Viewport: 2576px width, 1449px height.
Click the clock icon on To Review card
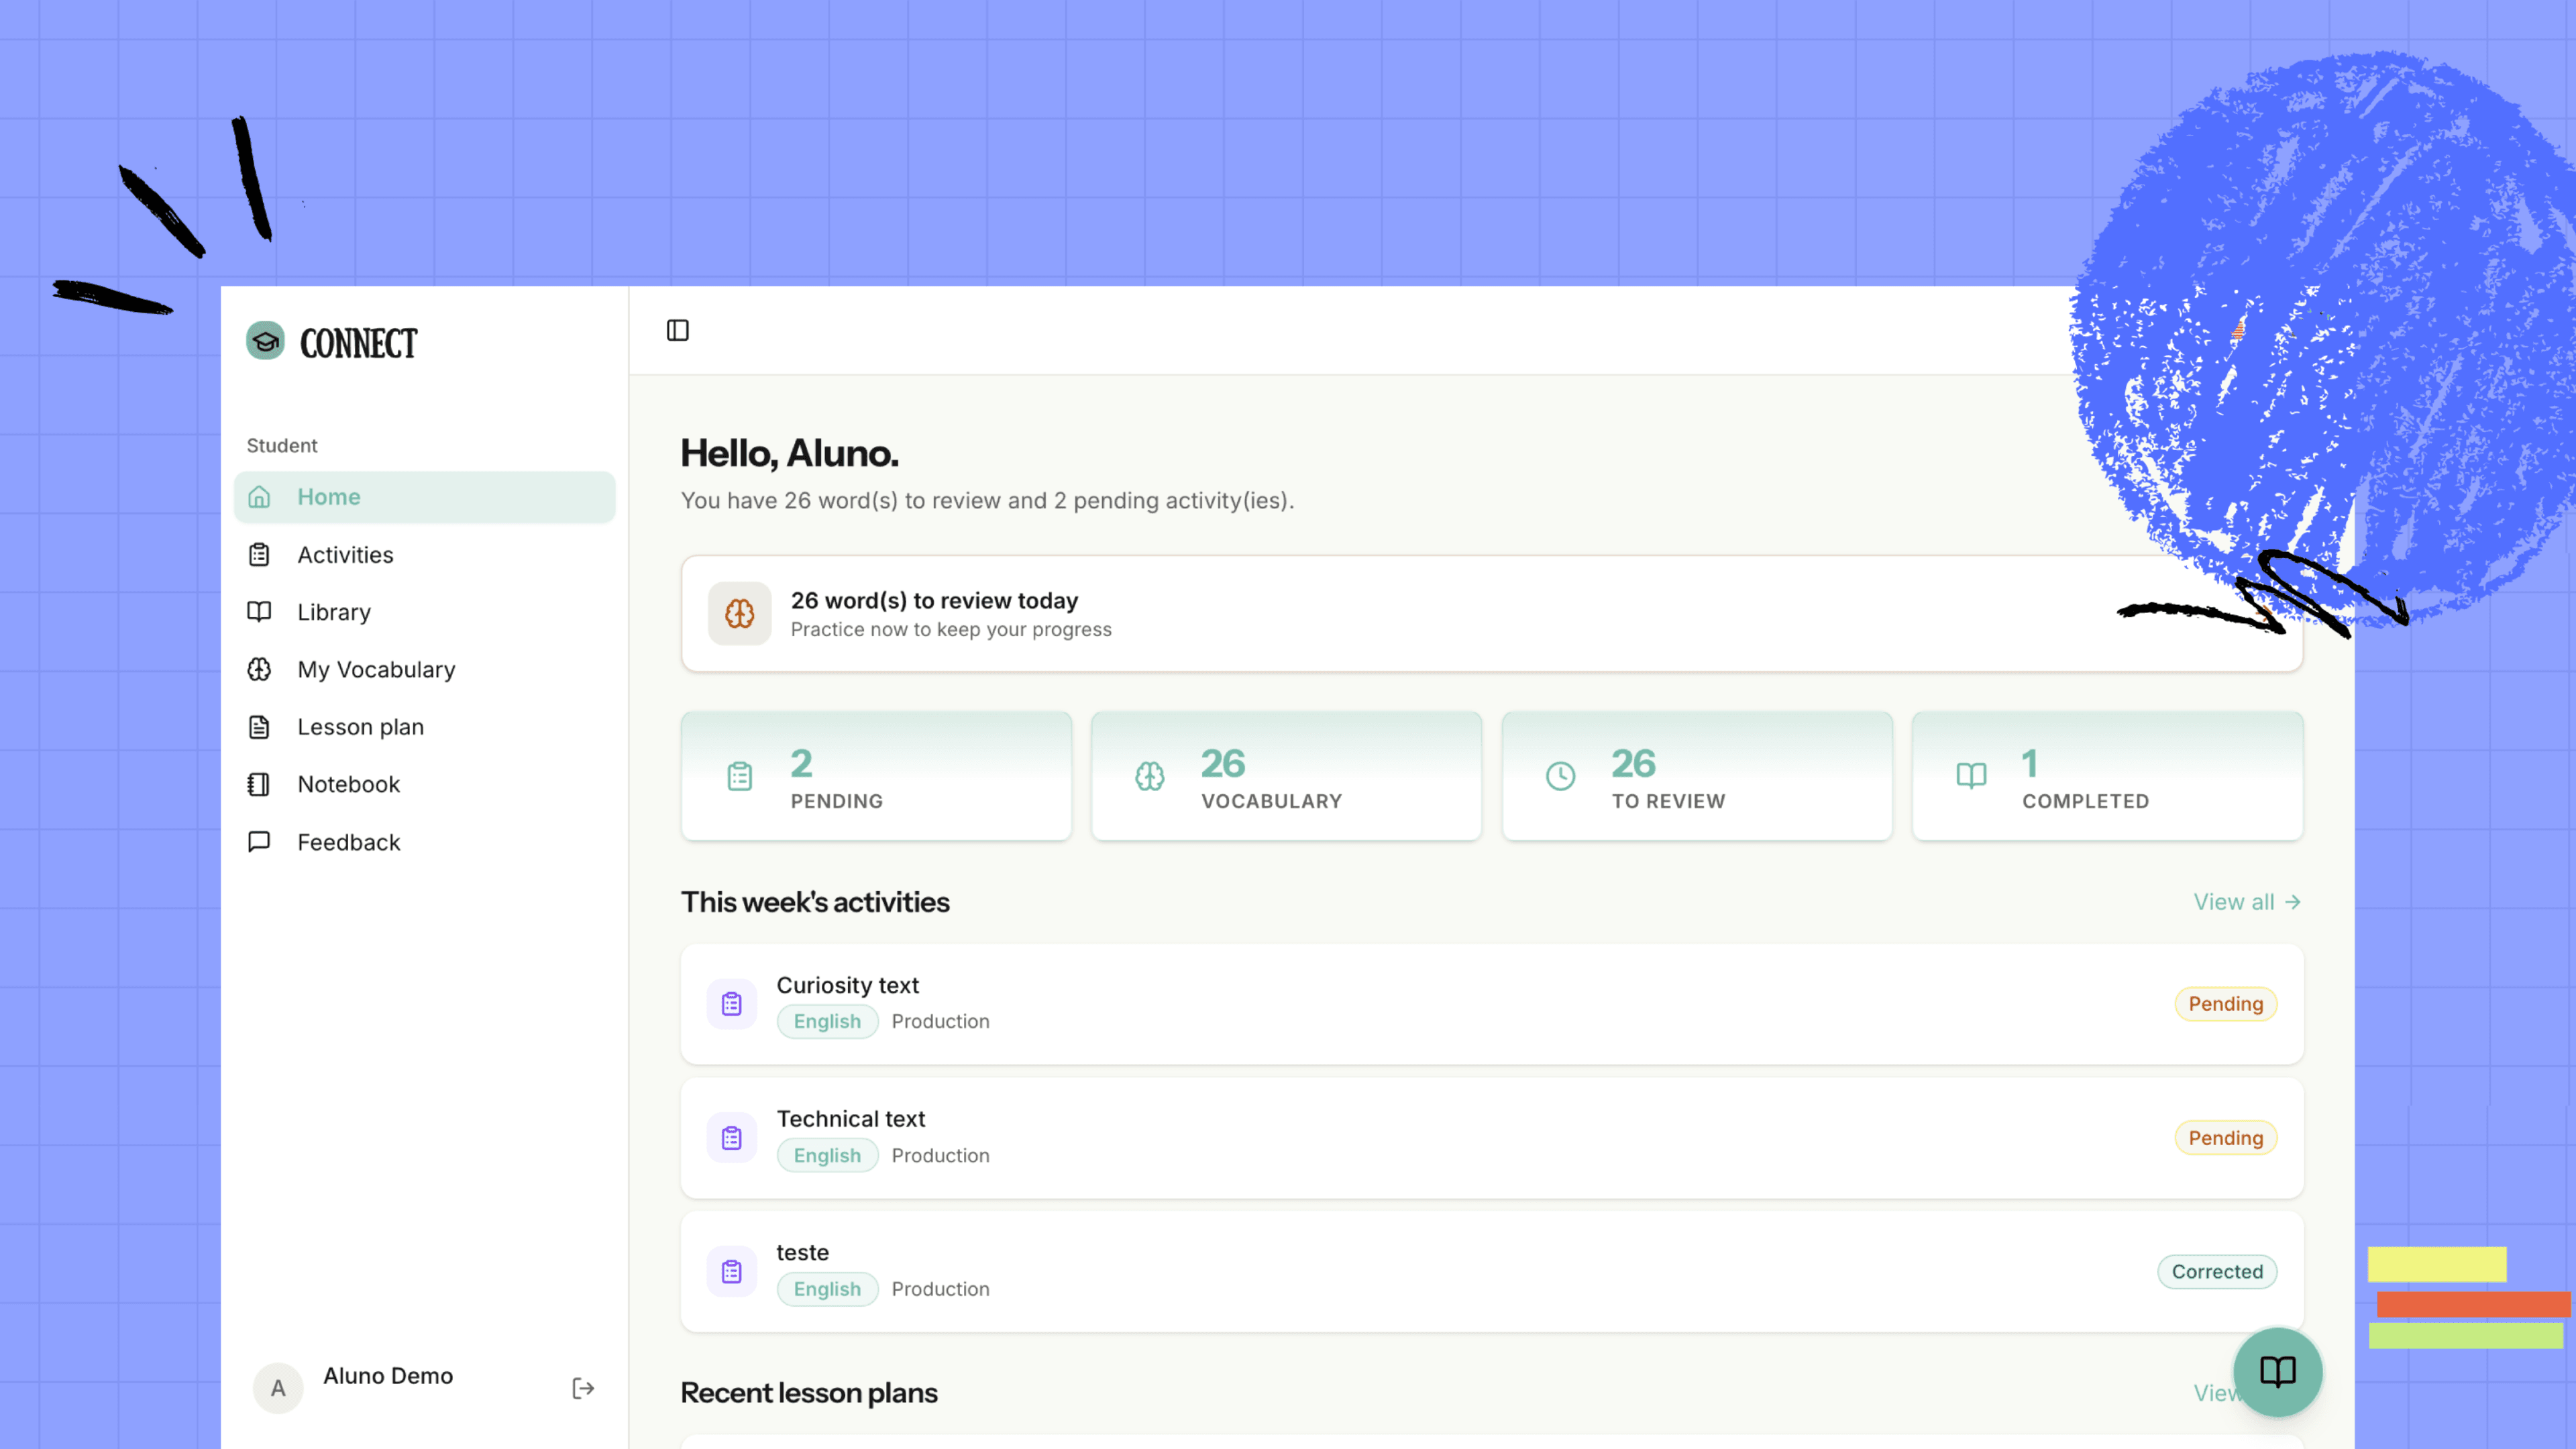[1560, 776]
